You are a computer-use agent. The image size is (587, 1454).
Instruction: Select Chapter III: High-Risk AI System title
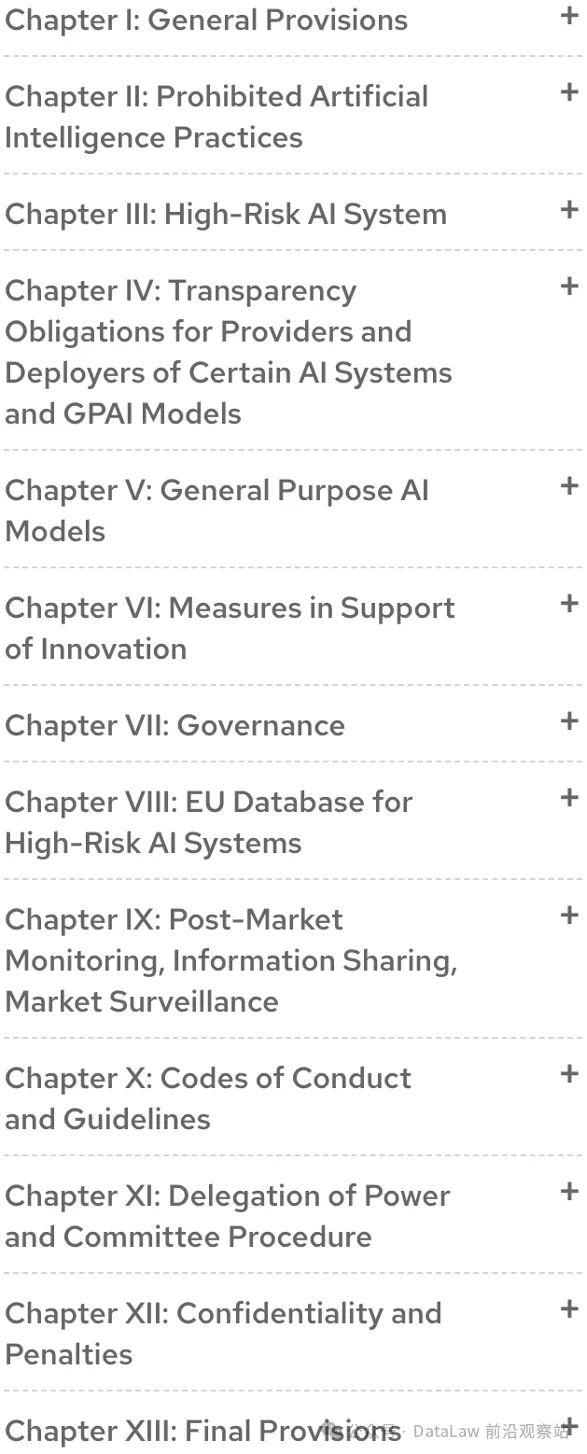pos(225,214)
